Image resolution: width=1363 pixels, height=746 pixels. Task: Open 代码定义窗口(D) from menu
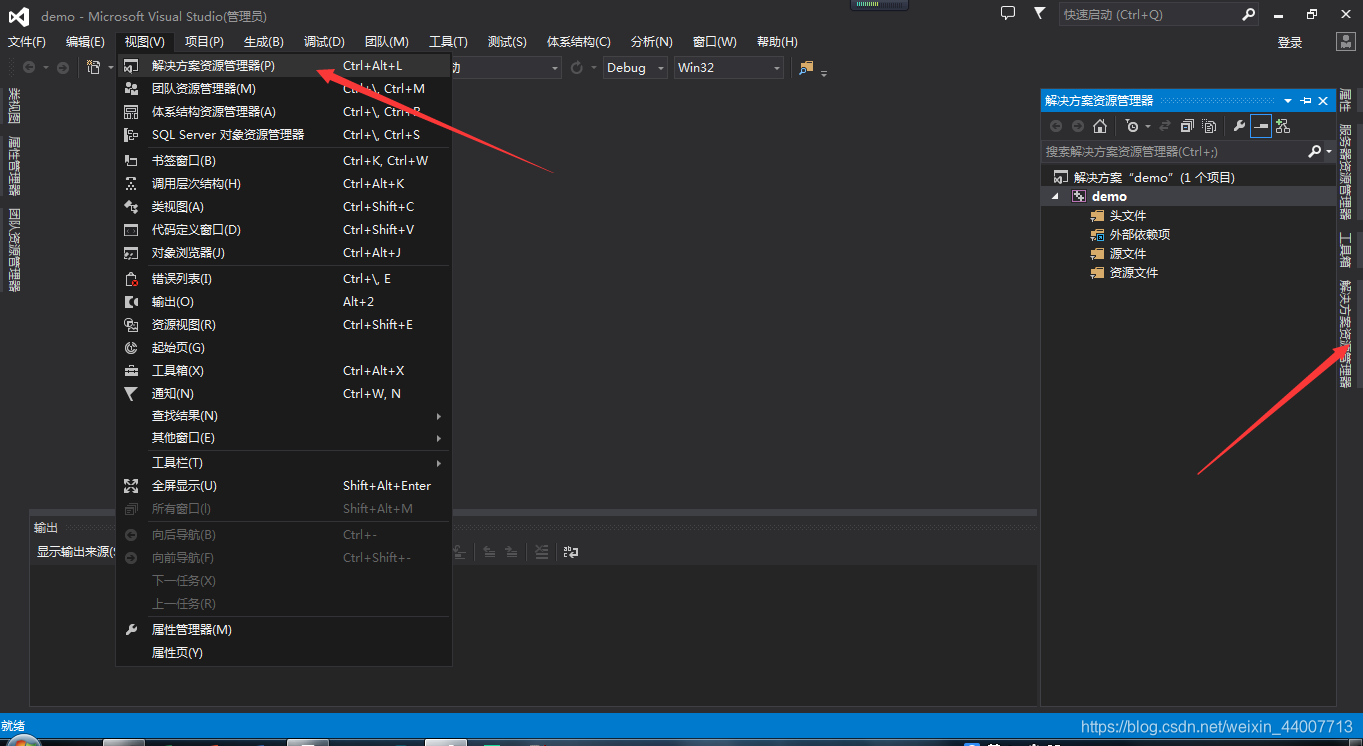(x=284, y=229)
